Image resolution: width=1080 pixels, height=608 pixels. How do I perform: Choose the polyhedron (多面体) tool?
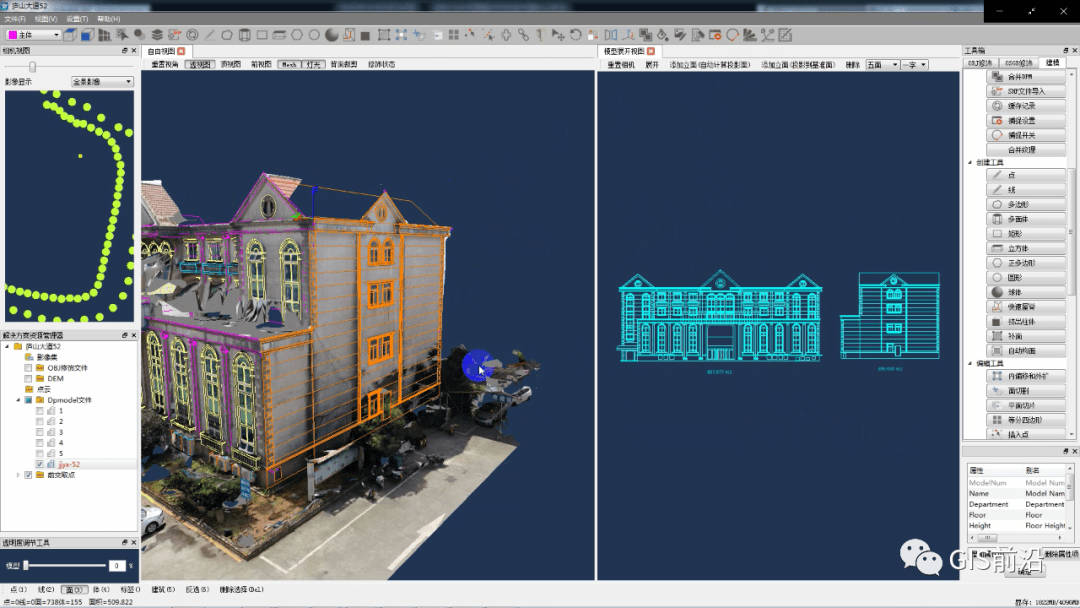pos(1026,219)
